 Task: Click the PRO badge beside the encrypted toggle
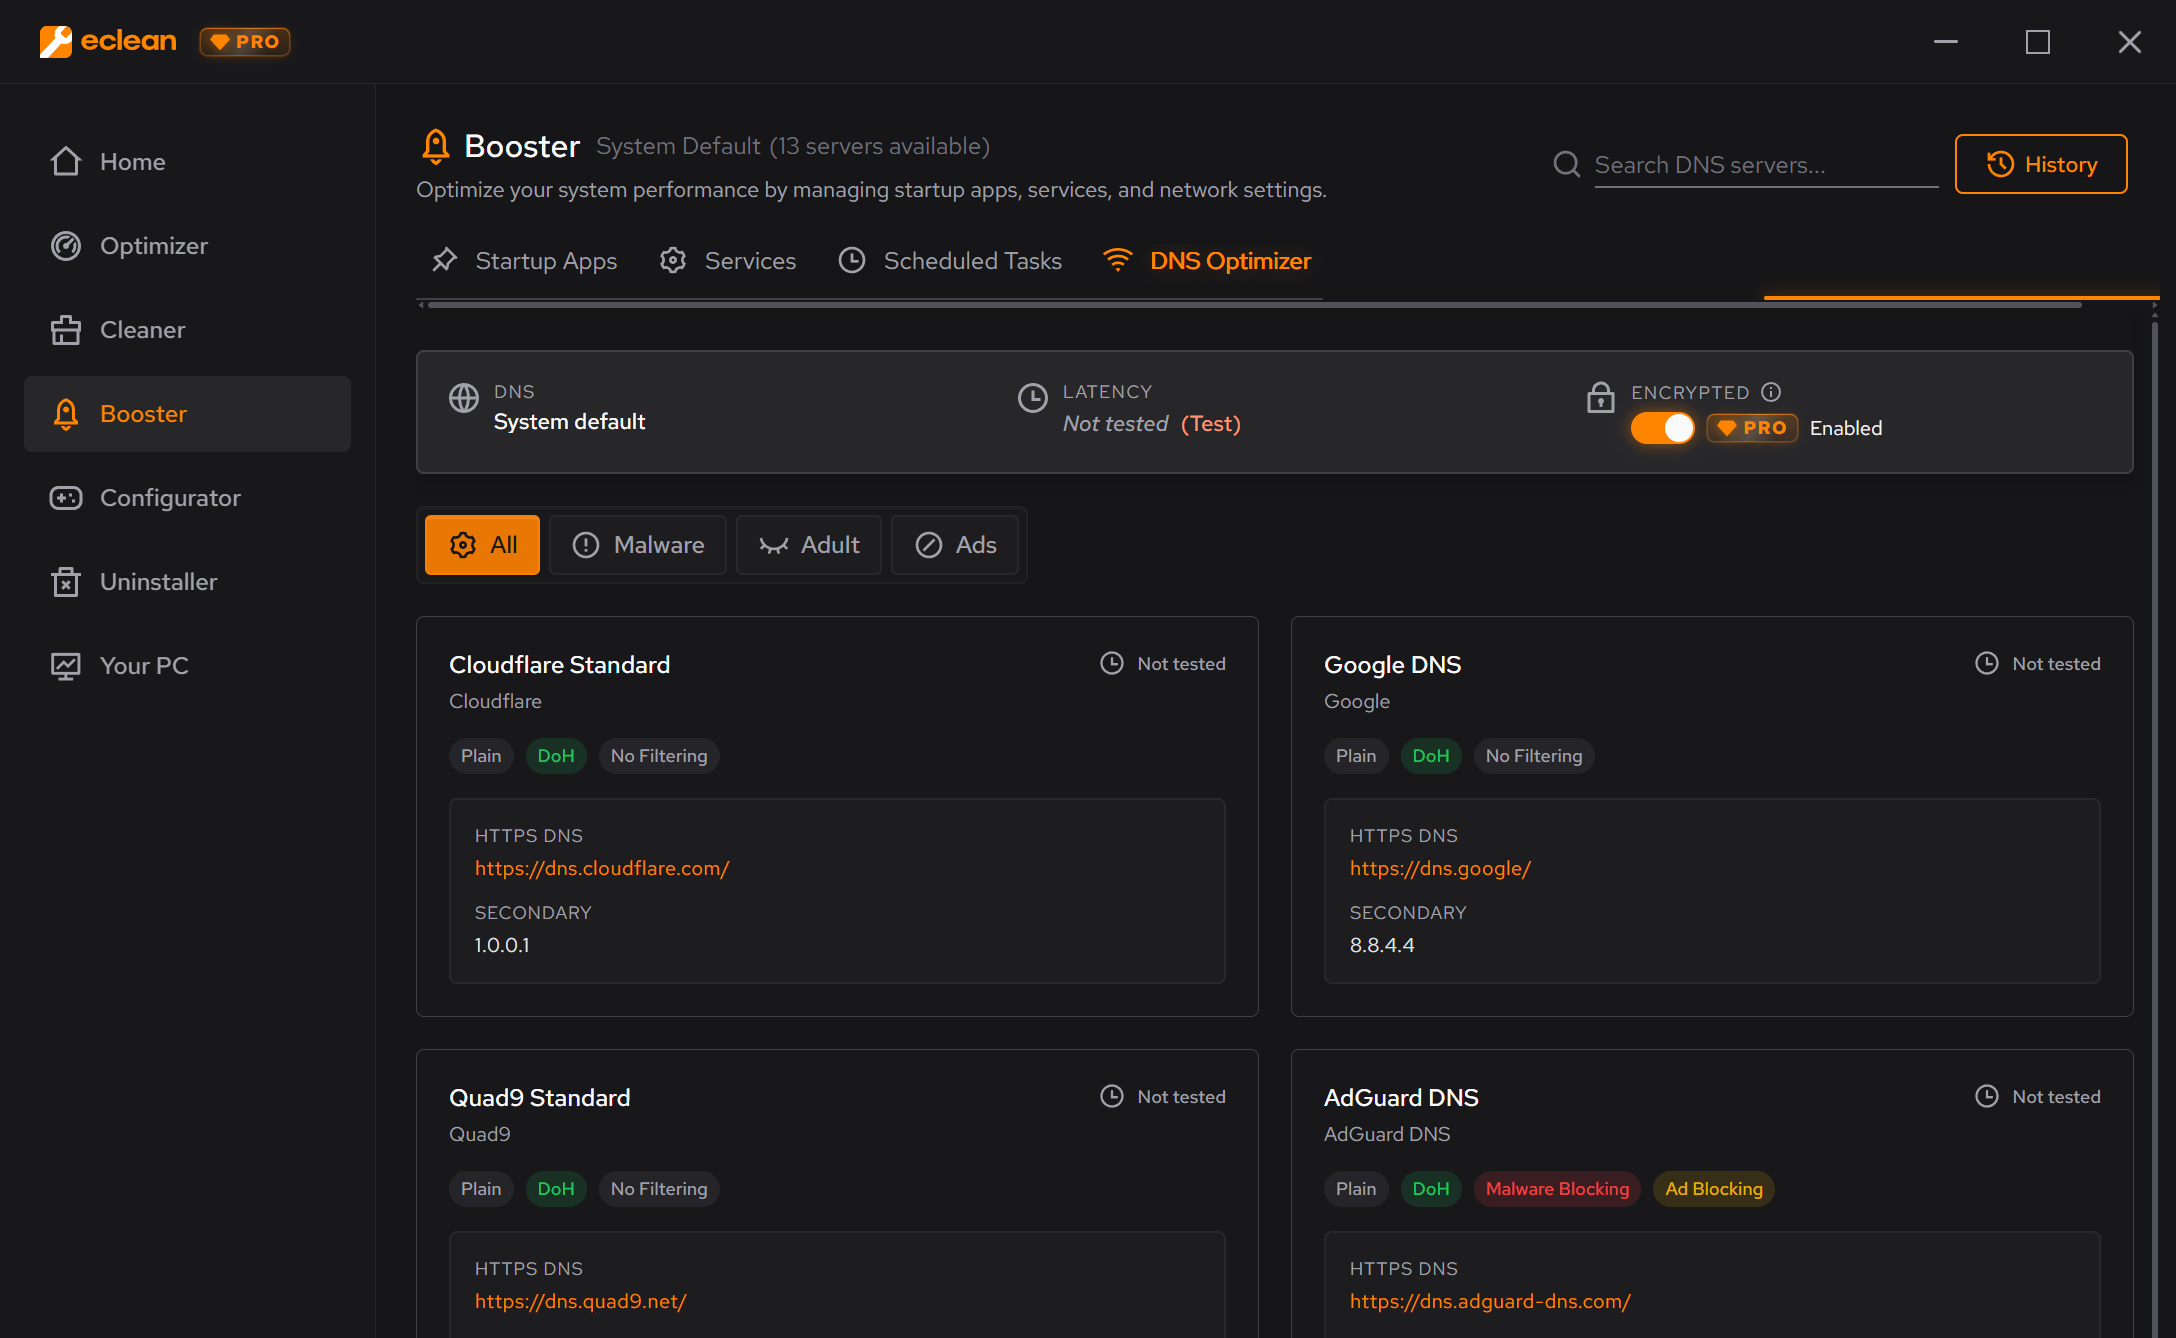[1752, 428]
